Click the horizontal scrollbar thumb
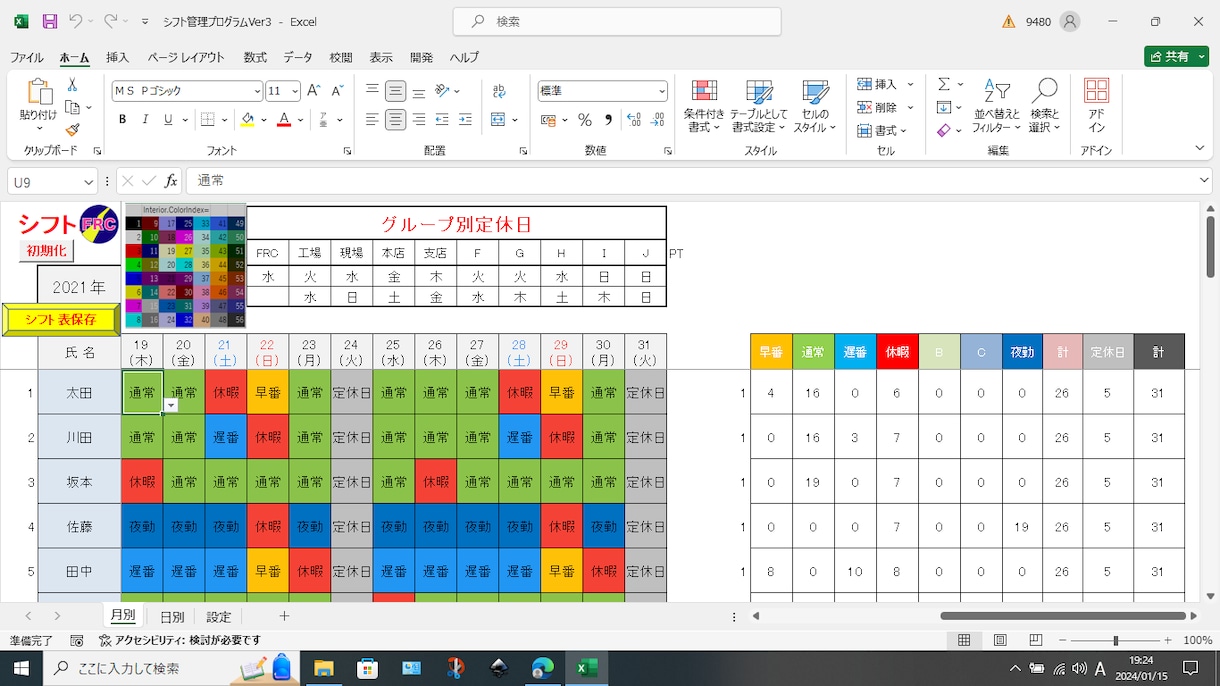 click(1063, 616)
